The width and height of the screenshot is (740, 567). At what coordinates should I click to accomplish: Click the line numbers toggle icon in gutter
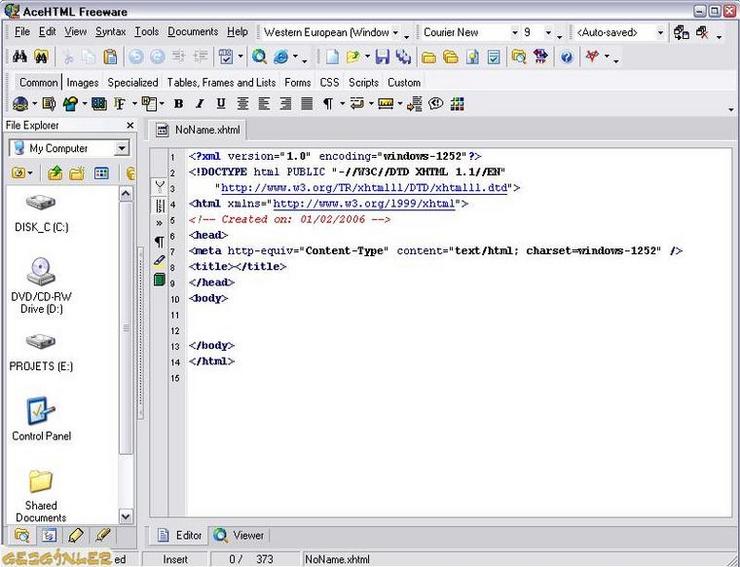point(160,205)
